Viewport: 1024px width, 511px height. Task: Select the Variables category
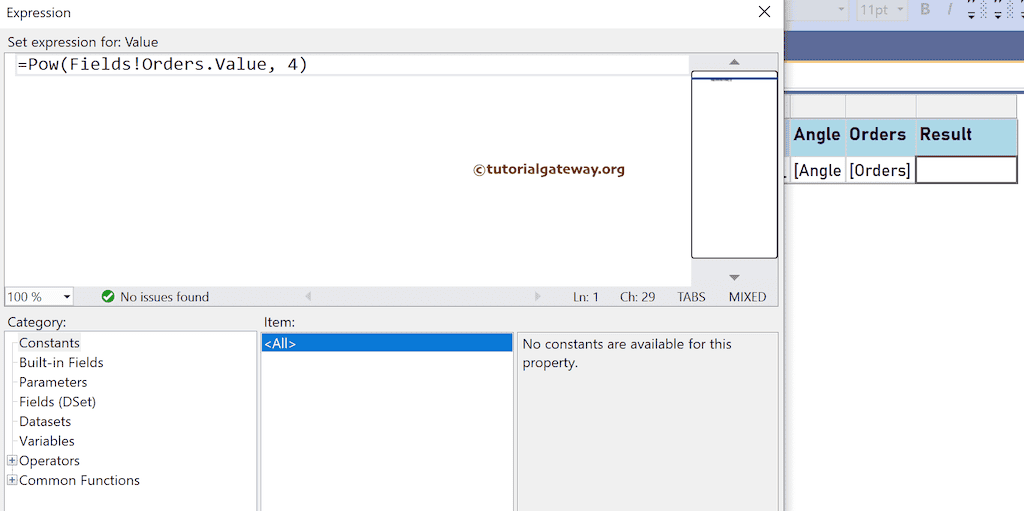coord(47,441)
